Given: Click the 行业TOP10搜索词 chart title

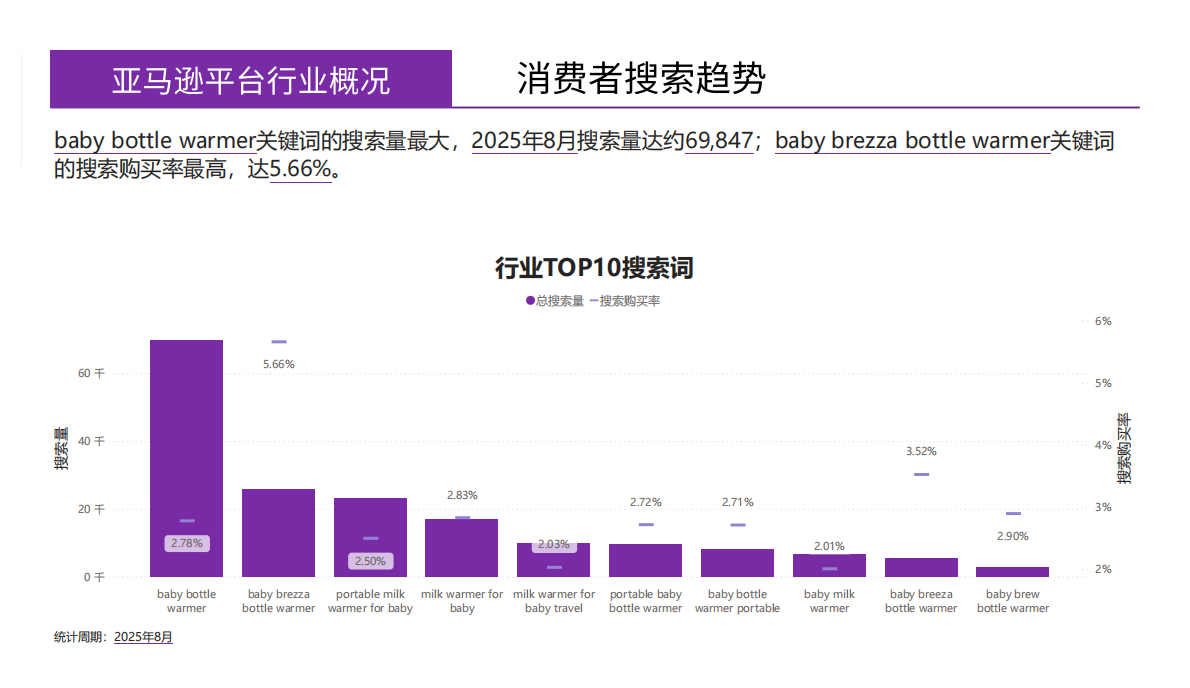Looking at the screenshot, I should [595, 268].
